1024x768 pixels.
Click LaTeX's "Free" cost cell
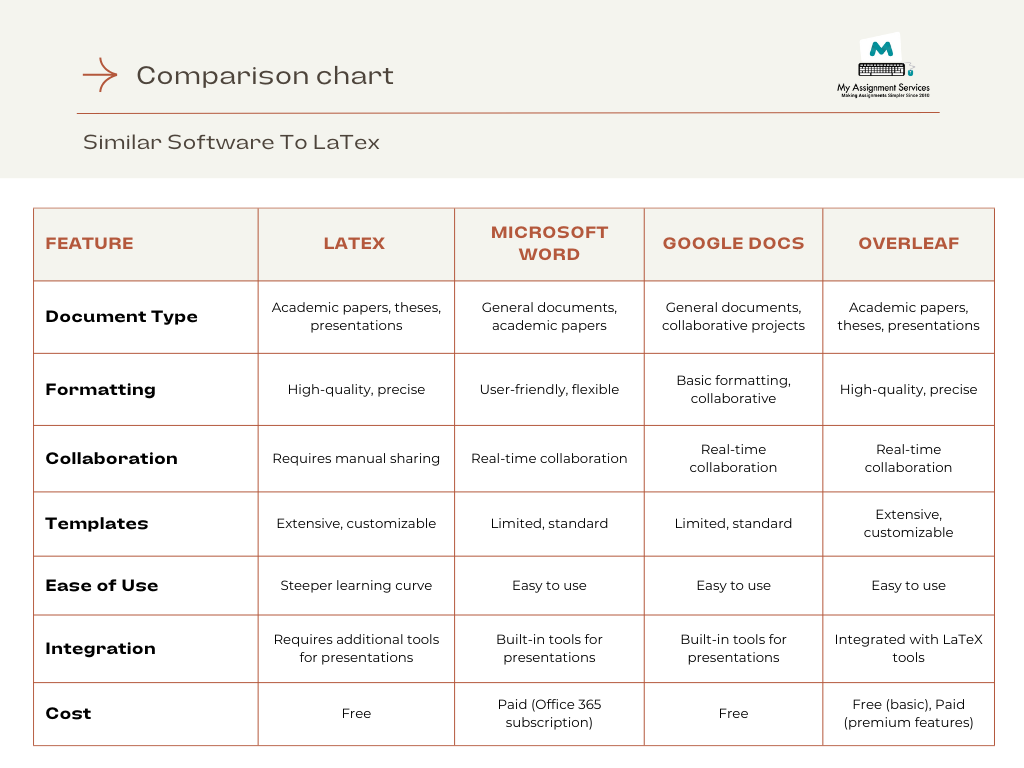pyautogui.click(x=356, y=714)
